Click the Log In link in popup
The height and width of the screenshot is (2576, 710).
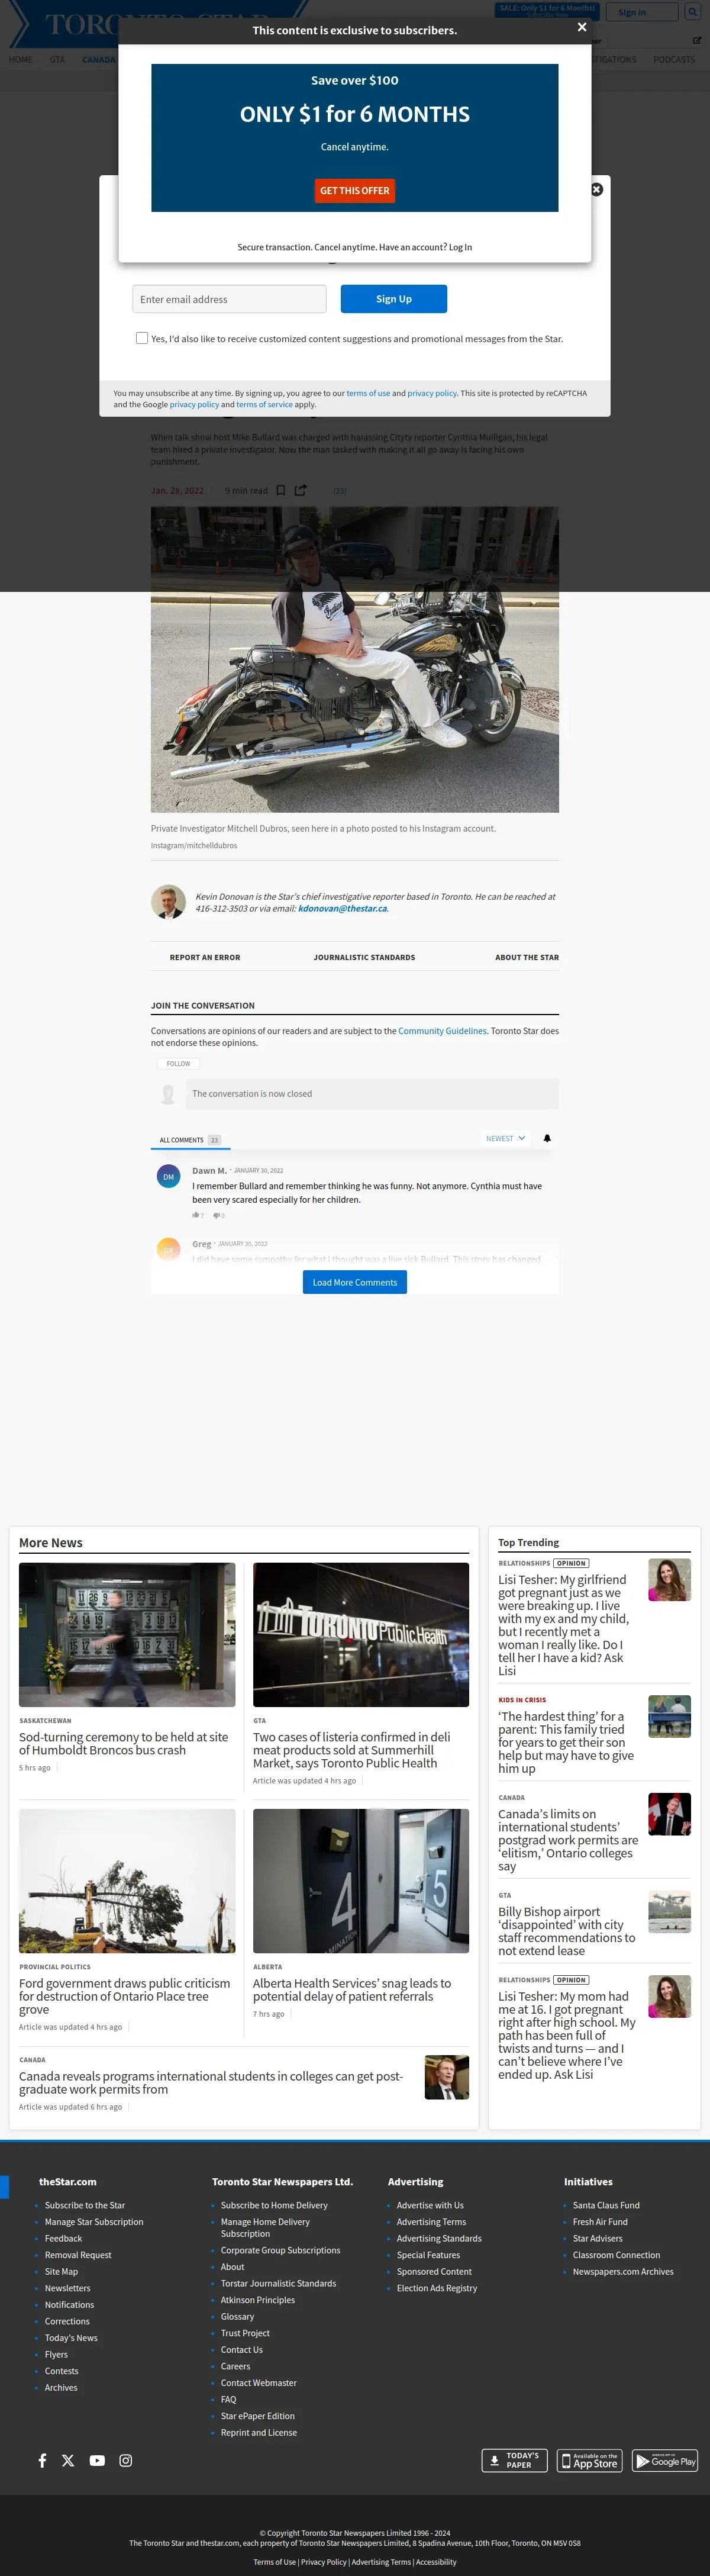[x=460, y=247]
